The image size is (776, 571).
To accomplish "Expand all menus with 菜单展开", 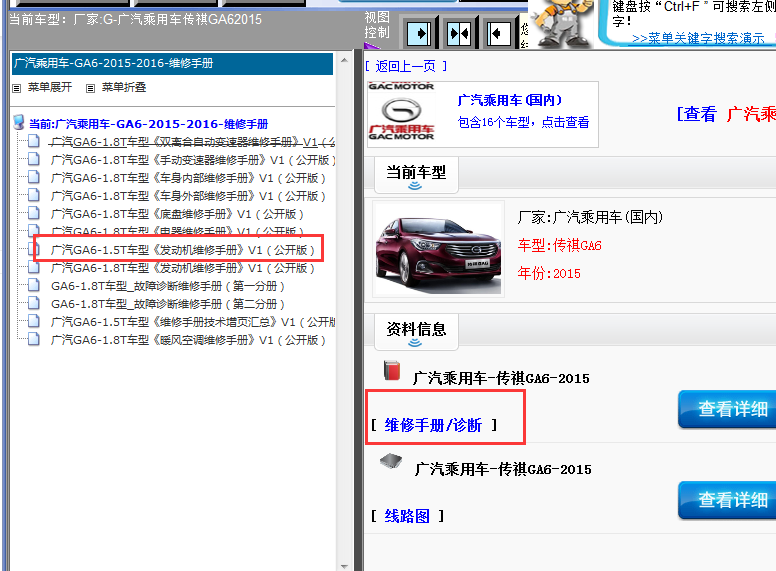I will tap(49, 88).
